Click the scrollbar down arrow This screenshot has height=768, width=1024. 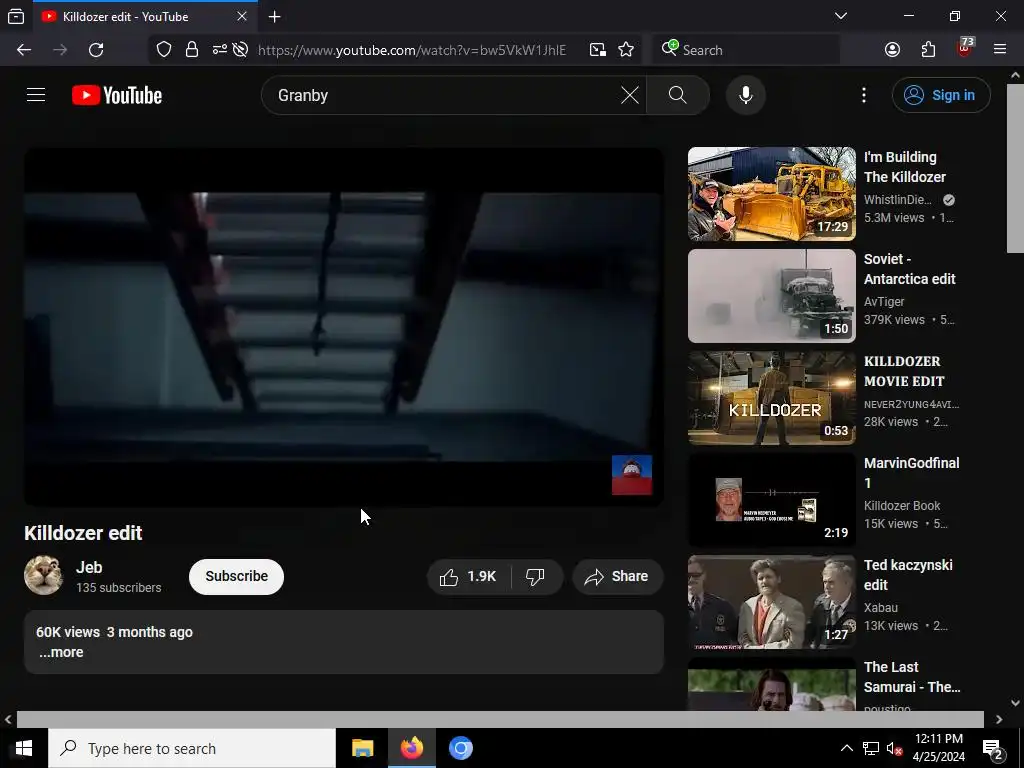pyautogui.click(x=1015, y=703)
